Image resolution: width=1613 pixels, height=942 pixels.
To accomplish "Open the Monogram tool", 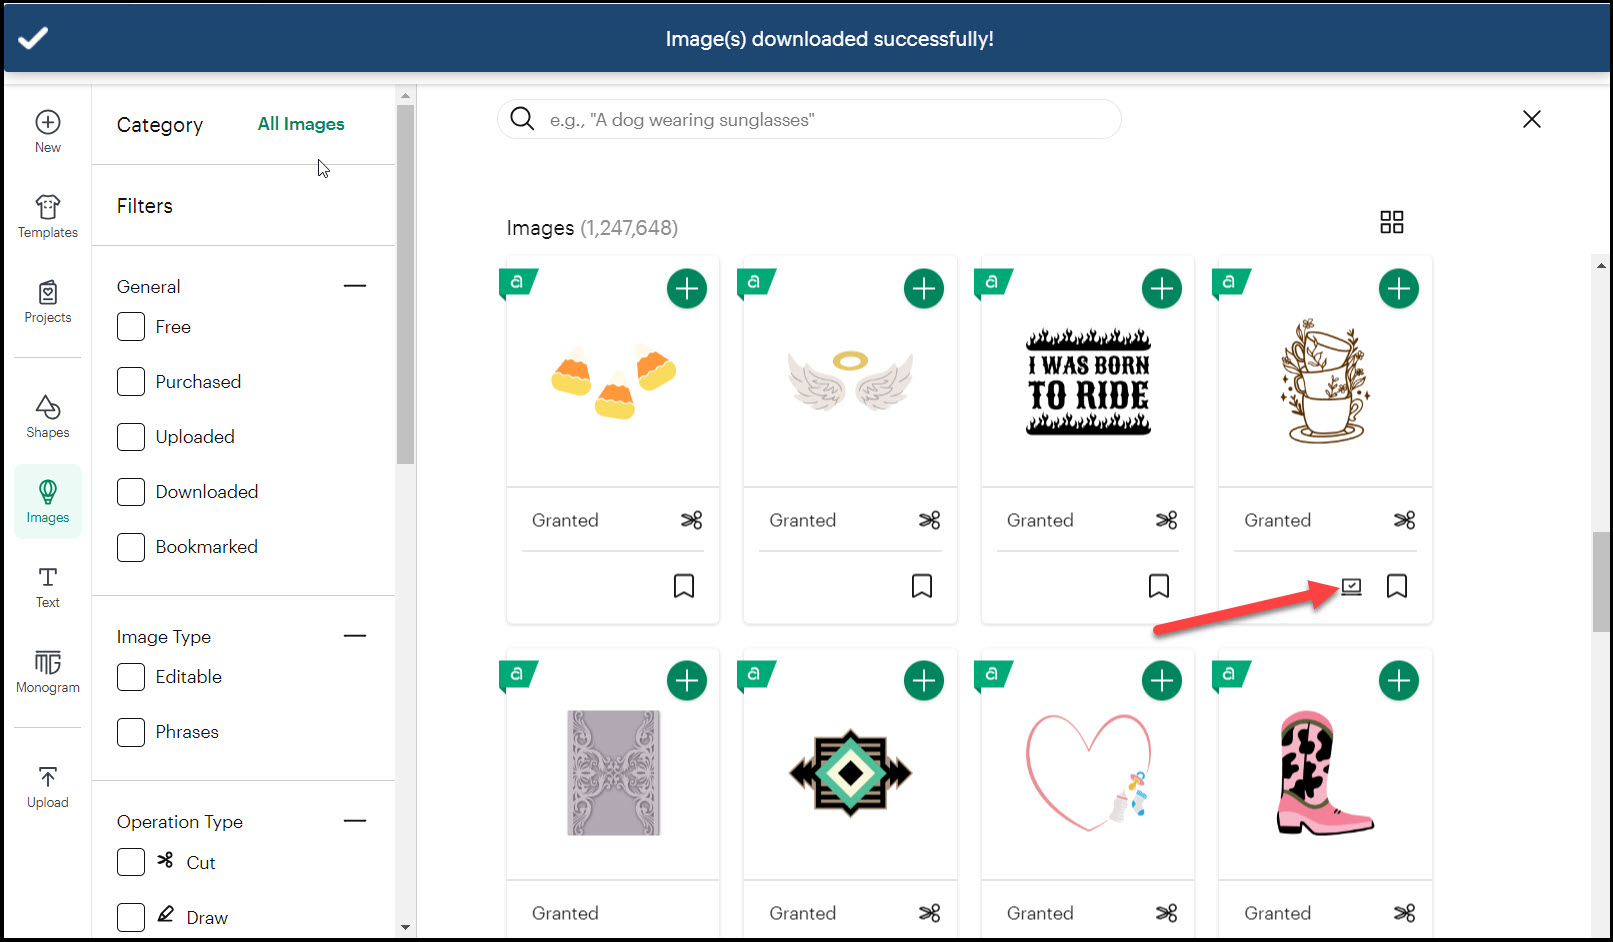I will click(x=48, y=671).
